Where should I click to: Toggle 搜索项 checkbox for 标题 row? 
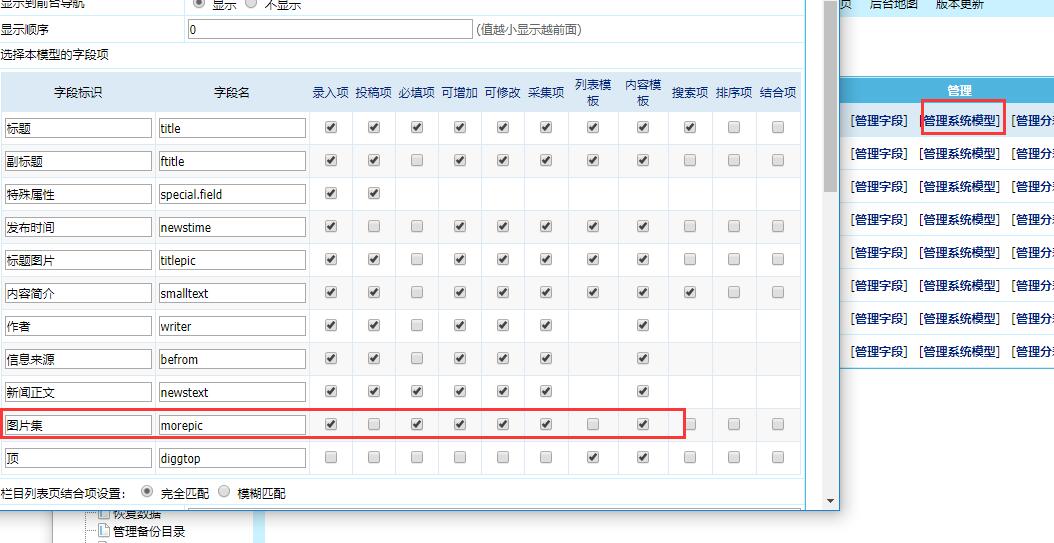tap(690, 128)
